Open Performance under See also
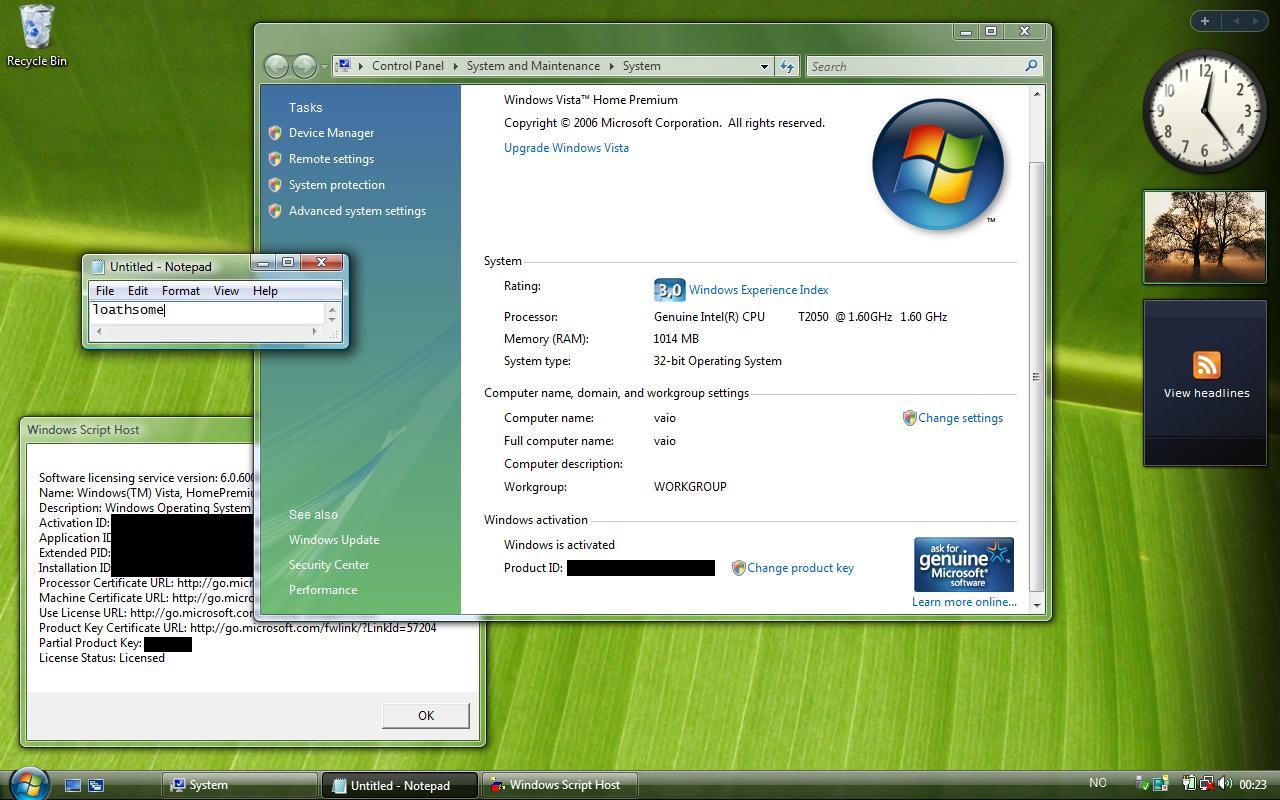Viewport: 1280px width, 800px height. click(323, 590)
